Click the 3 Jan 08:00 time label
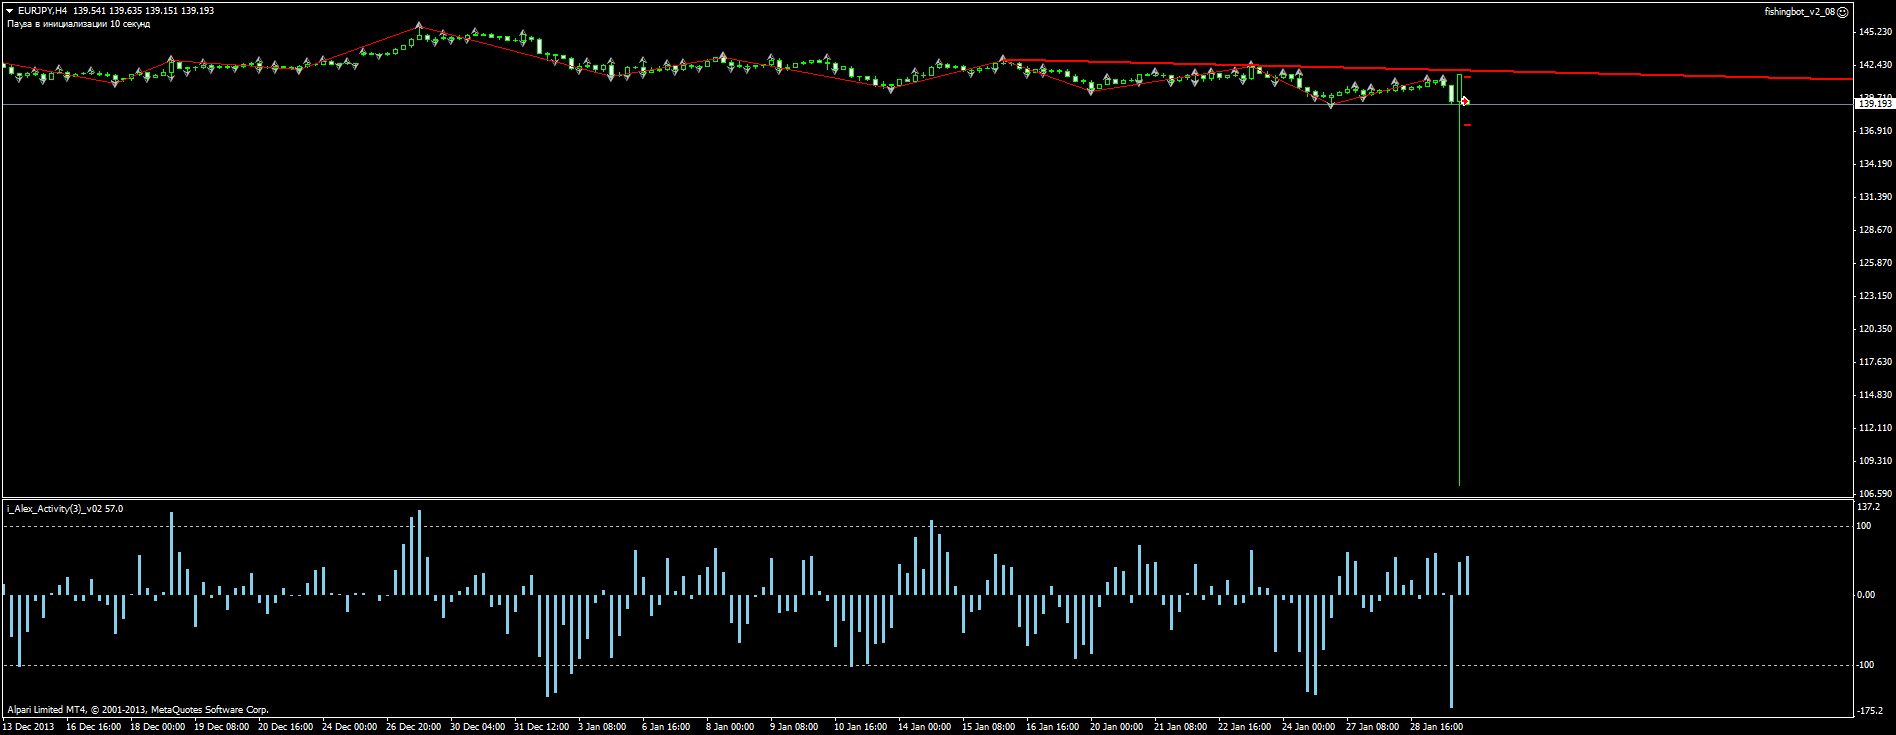 point(602,727)
